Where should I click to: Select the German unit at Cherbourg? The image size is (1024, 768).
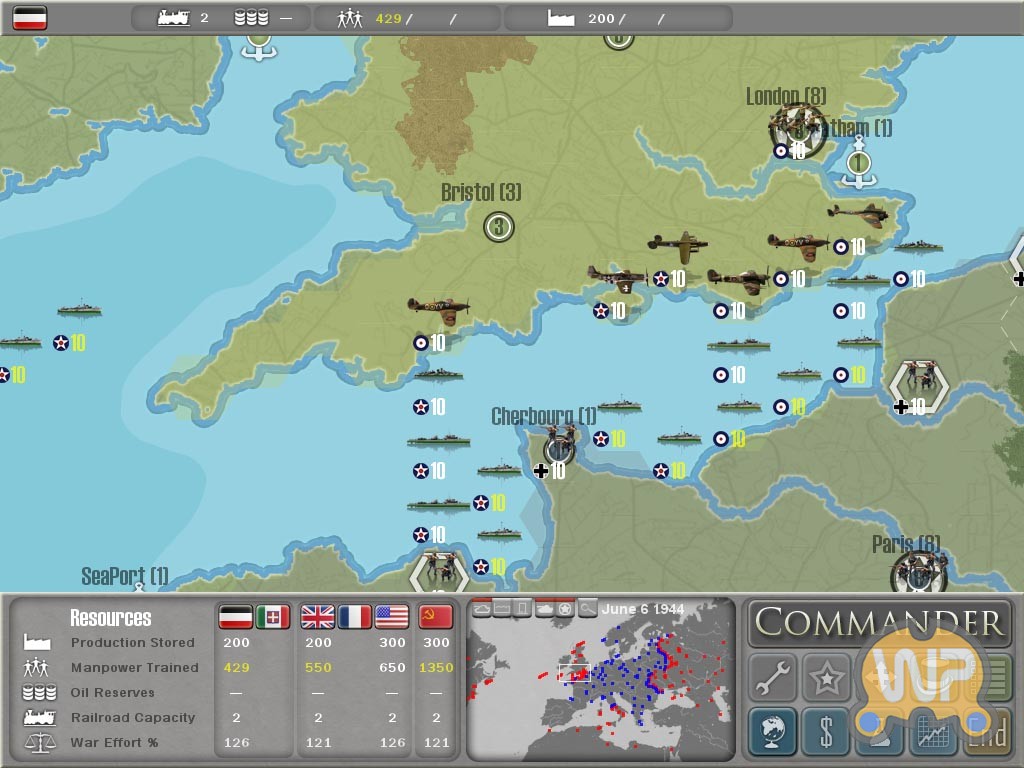[557, 442]
